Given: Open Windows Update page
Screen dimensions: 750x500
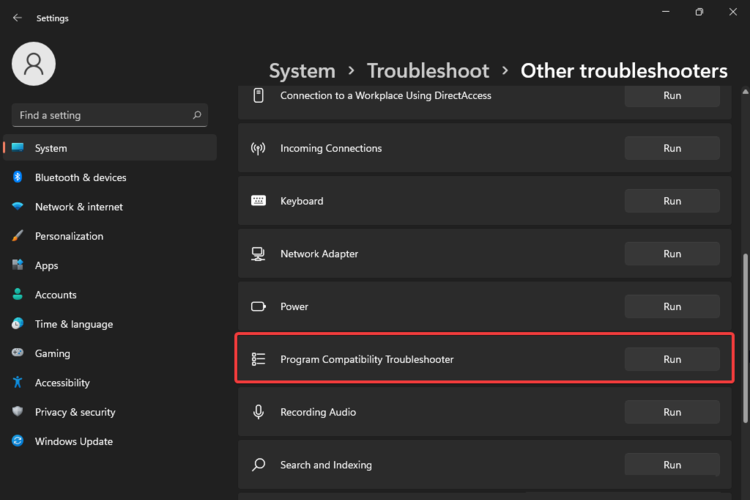Looking at the screenshot, I should pyautogui.click(x=73, y=441).
